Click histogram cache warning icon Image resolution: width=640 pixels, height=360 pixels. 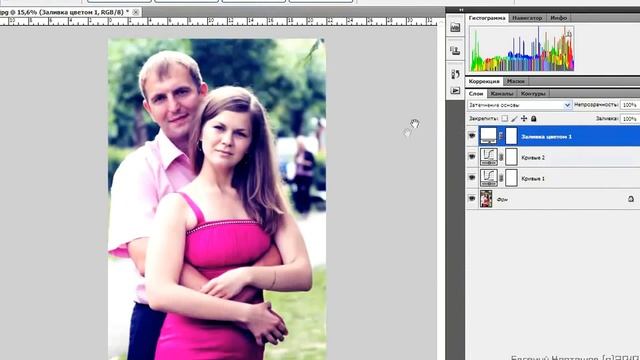click(569, 34)
